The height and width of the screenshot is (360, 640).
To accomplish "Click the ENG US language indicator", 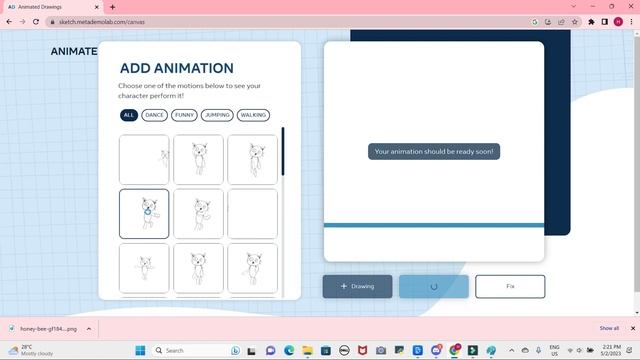I will 554,351.
